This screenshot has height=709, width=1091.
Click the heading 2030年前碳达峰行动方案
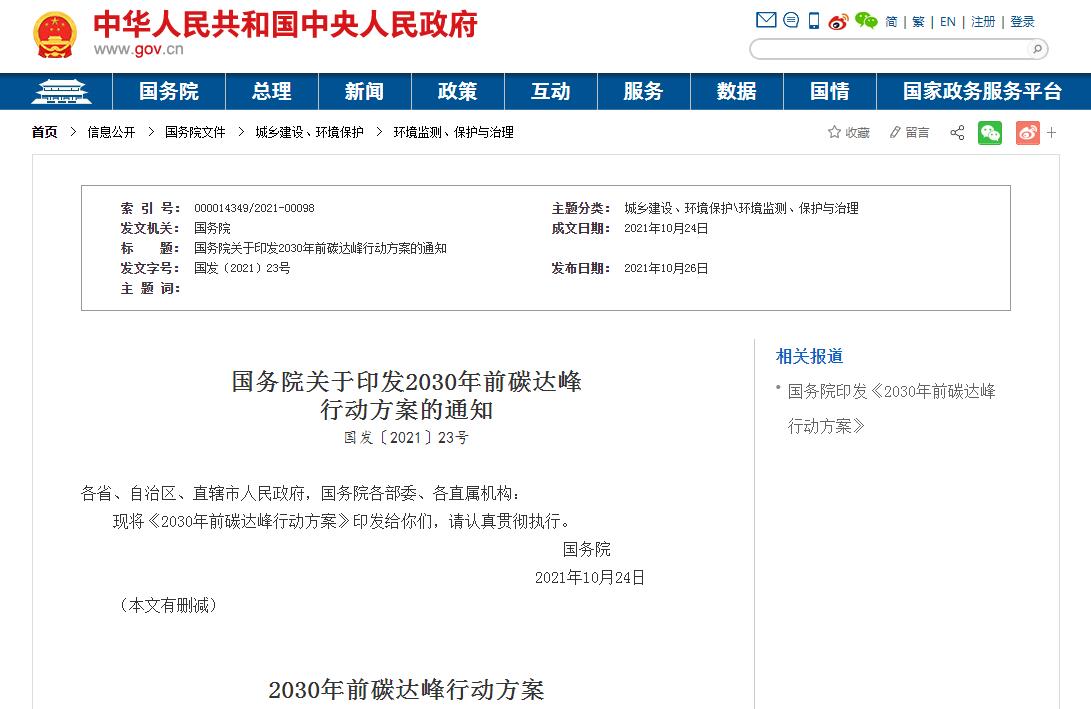tap(406, 690)
